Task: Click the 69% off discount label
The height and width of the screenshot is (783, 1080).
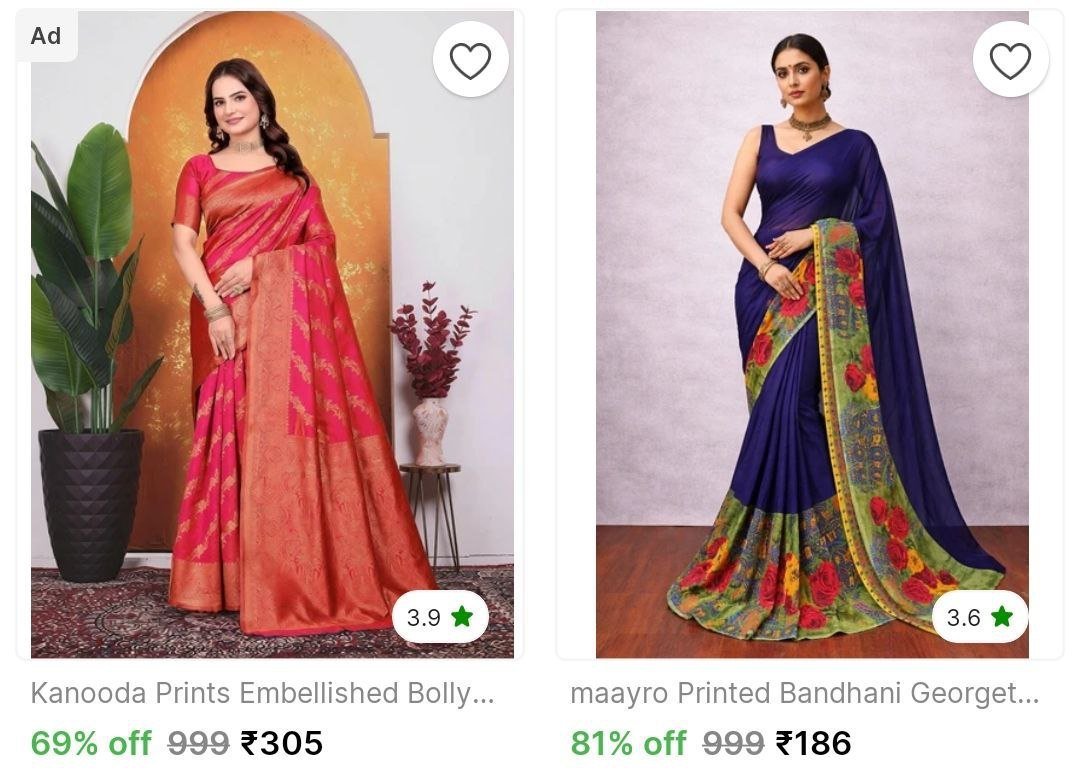Action: coord(91,743)
